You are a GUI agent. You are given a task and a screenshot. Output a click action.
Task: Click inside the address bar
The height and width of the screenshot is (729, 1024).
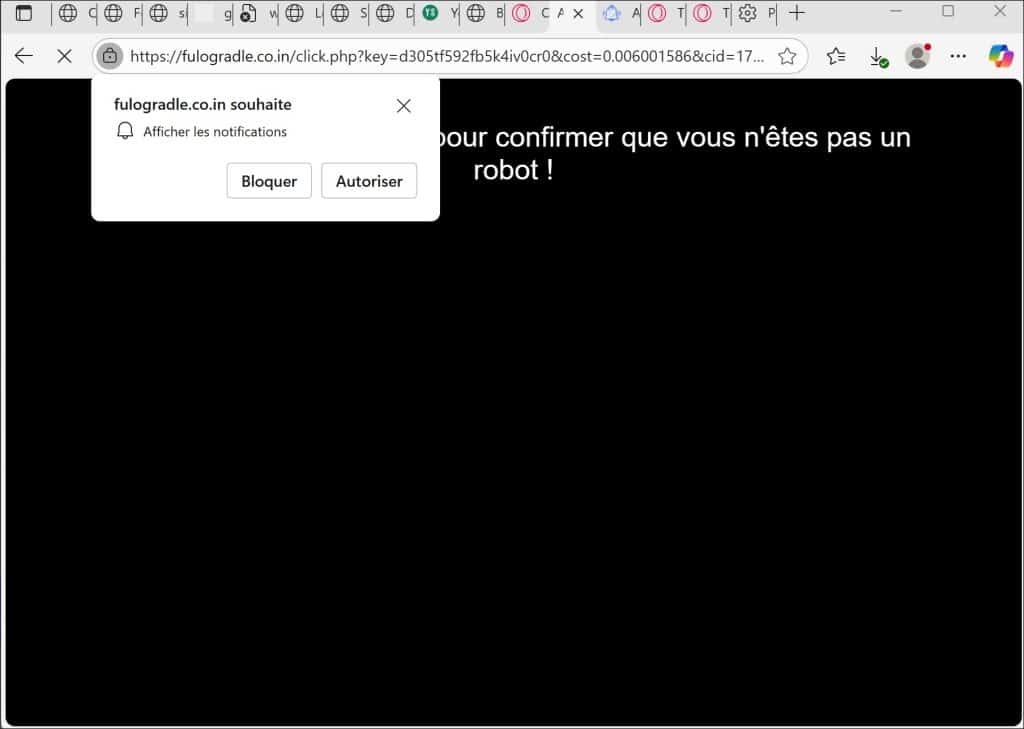pos(450,56)
